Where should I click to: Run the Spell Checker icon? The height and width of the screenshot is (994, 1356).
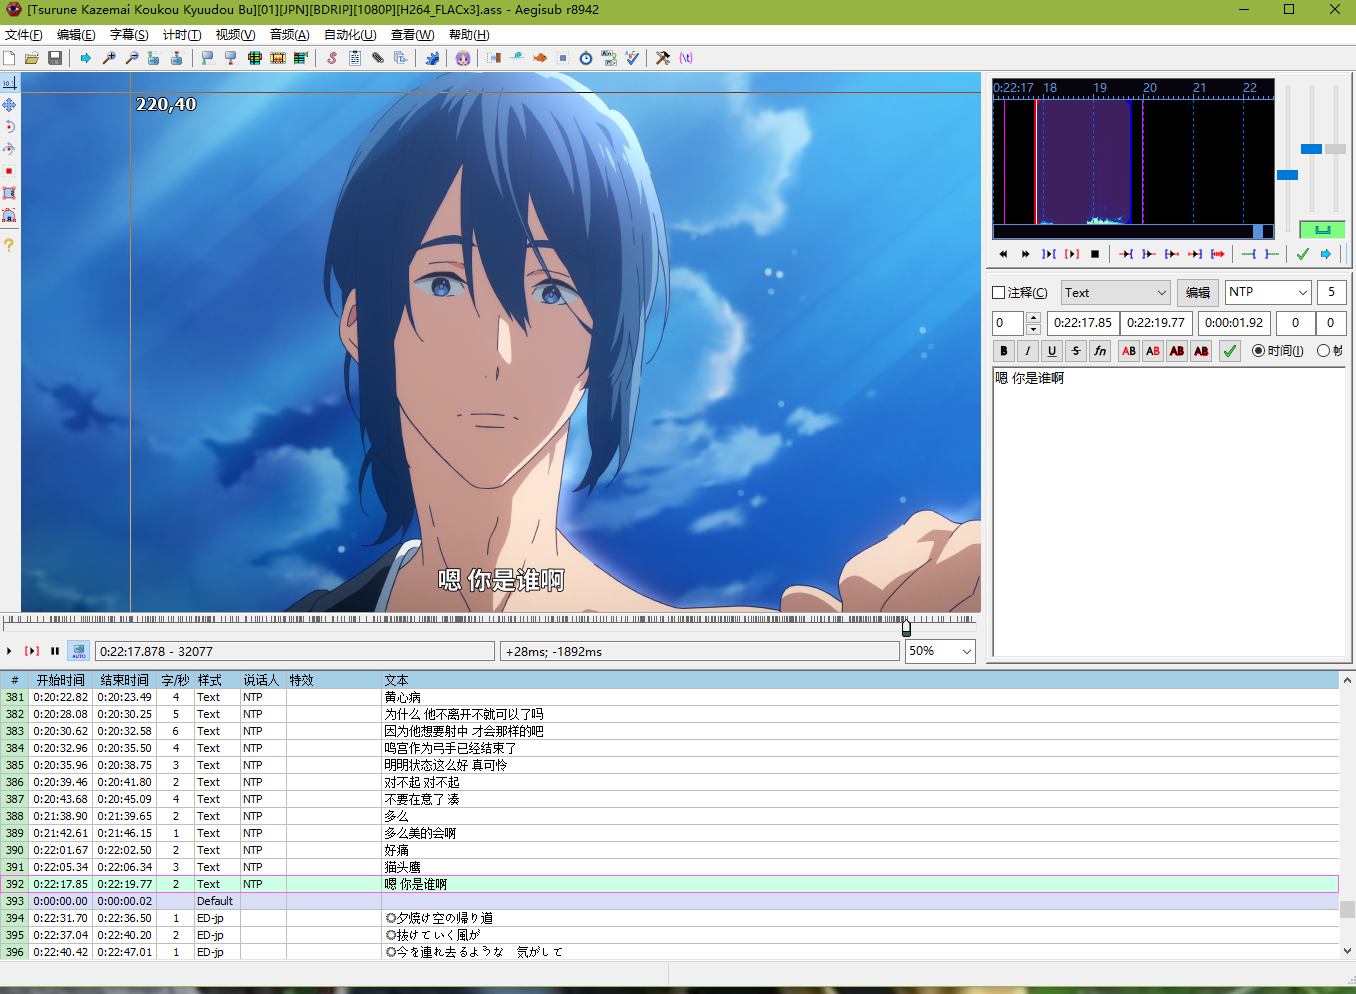(632, 58)
